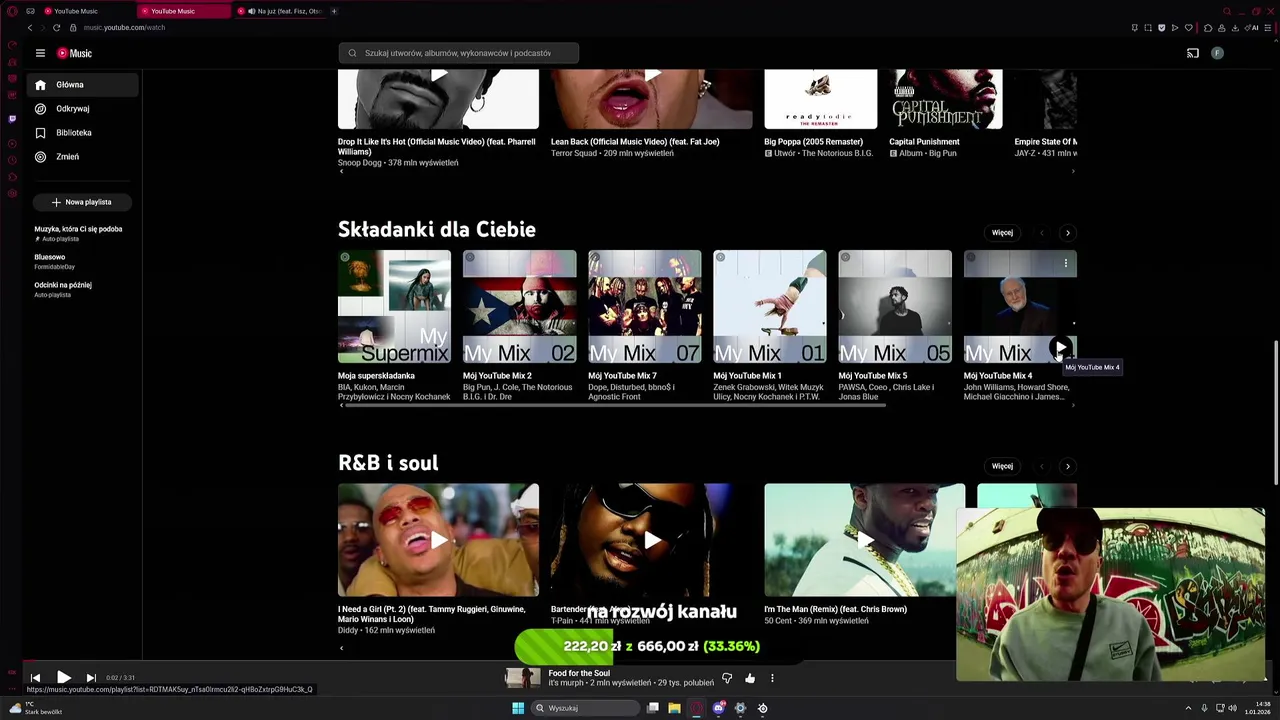Open Opera GX from taskbar
The width and height of the screenshot is (1280, 720).
[696, 708]
